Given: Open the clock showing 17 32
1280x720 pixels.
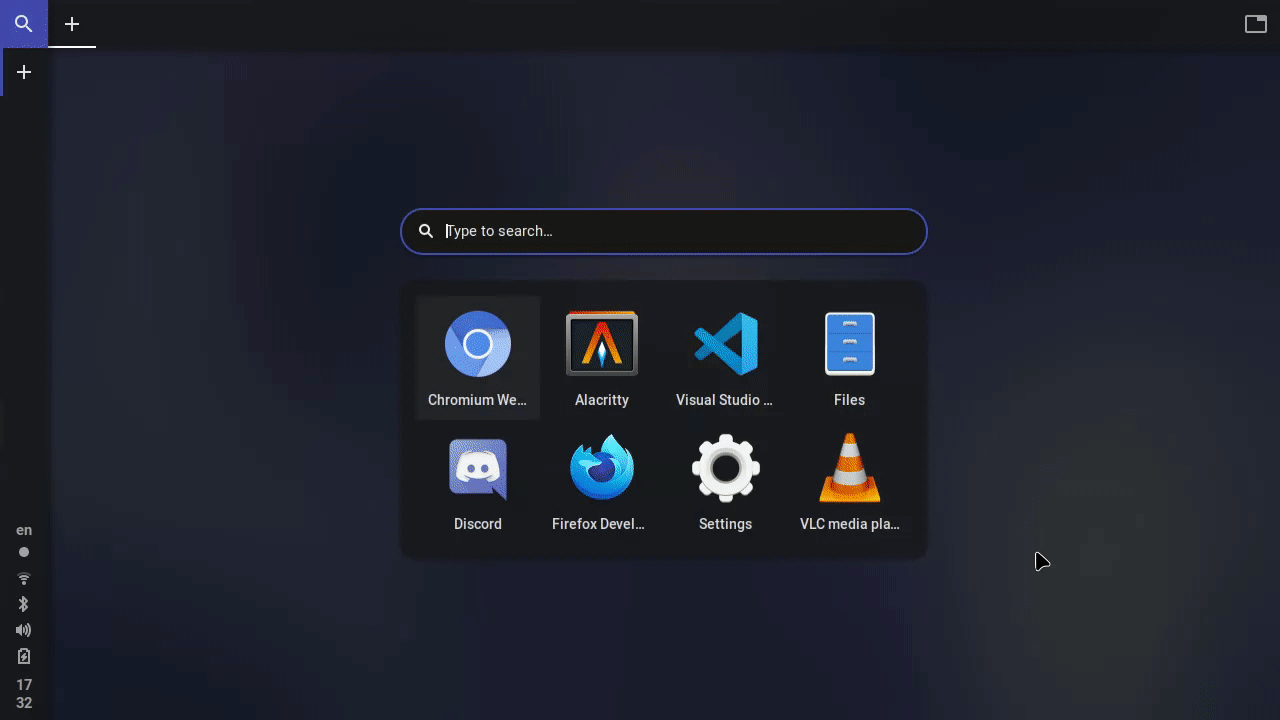Looking at the screenshot, I should coord(24,694).
